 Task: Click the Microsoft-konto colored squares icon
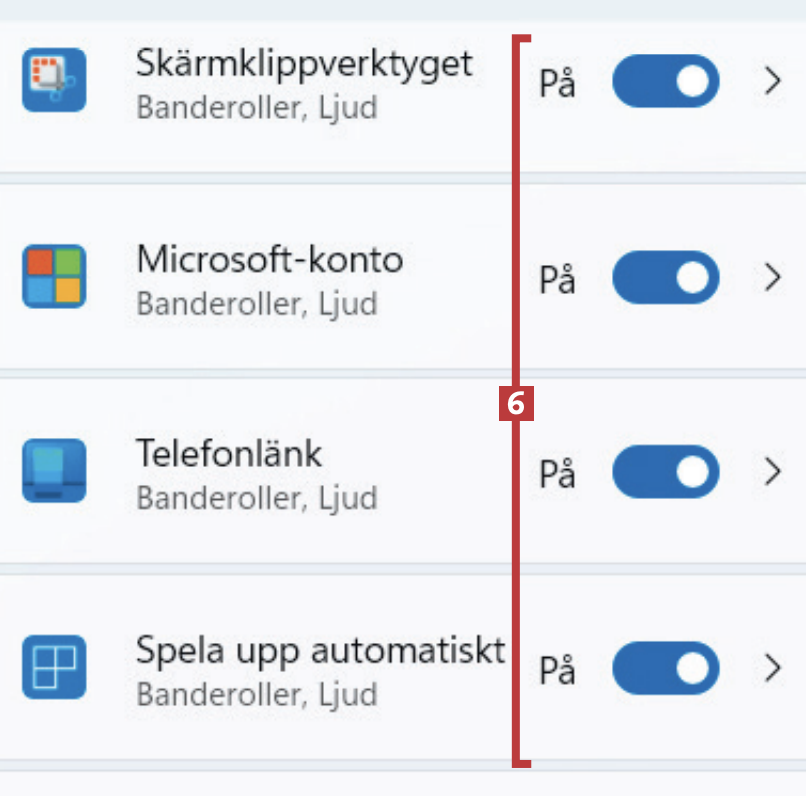(54, 277)
